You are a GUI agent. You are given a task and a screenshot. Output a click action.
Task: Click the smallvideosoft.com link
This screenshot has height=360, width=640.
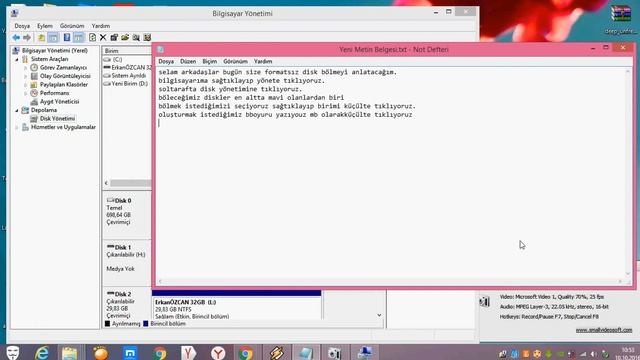pos(604,330)
